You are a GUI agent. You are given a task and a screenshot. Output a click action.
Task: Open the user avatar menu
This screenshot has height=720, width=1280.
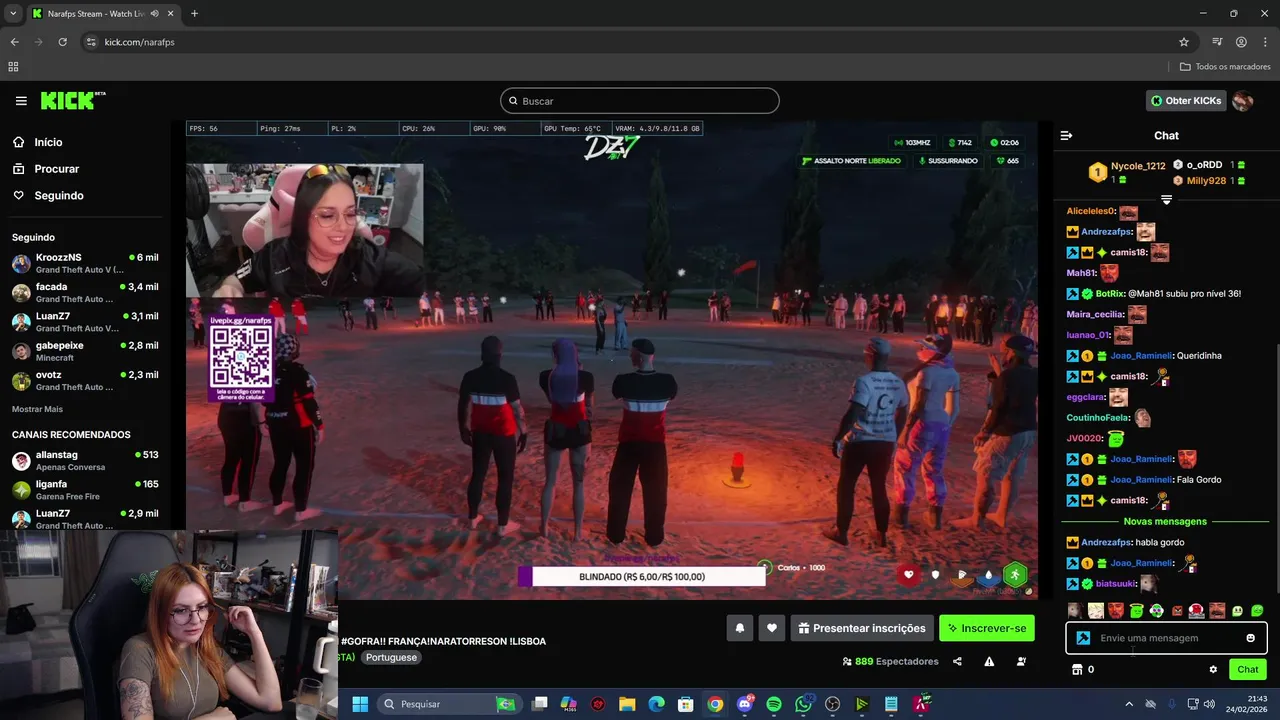tap(1243, 101)
